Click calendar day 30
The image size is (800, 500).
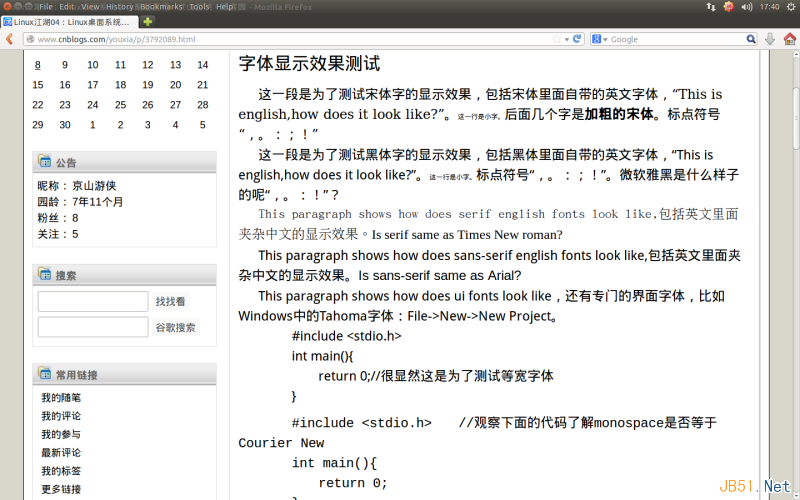coord(65,124)
